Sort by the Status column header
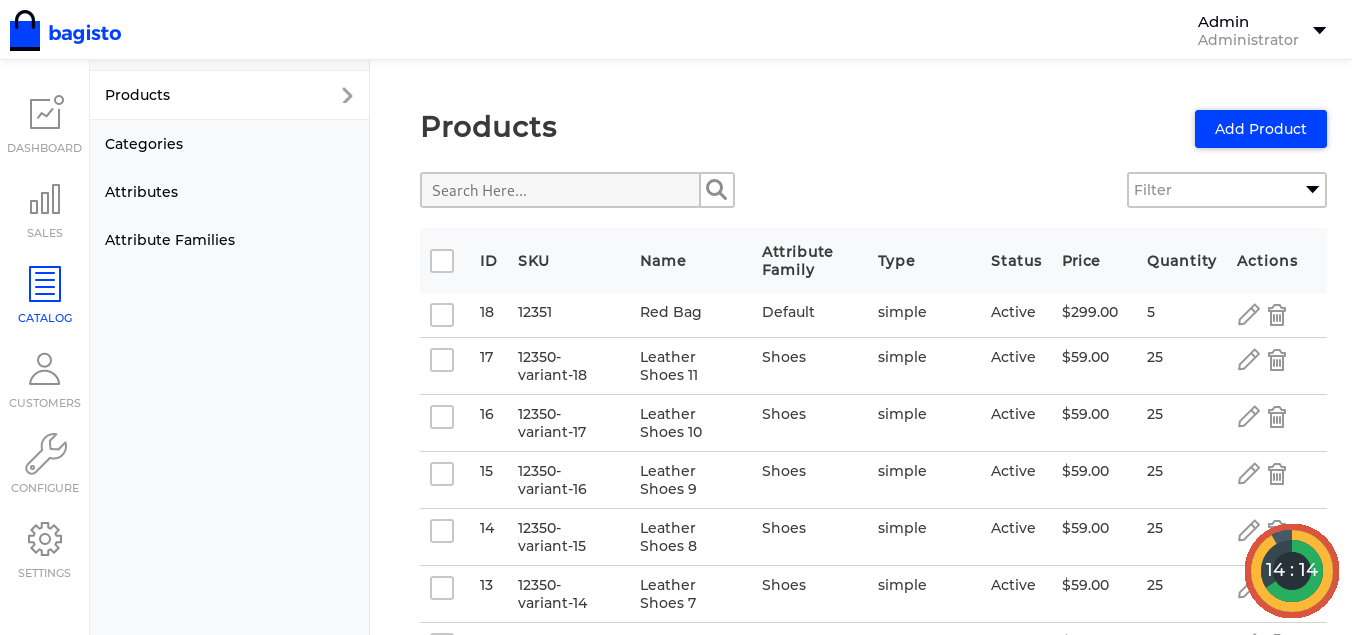This screenshot has width=1352, height=635. [1016, 261]
